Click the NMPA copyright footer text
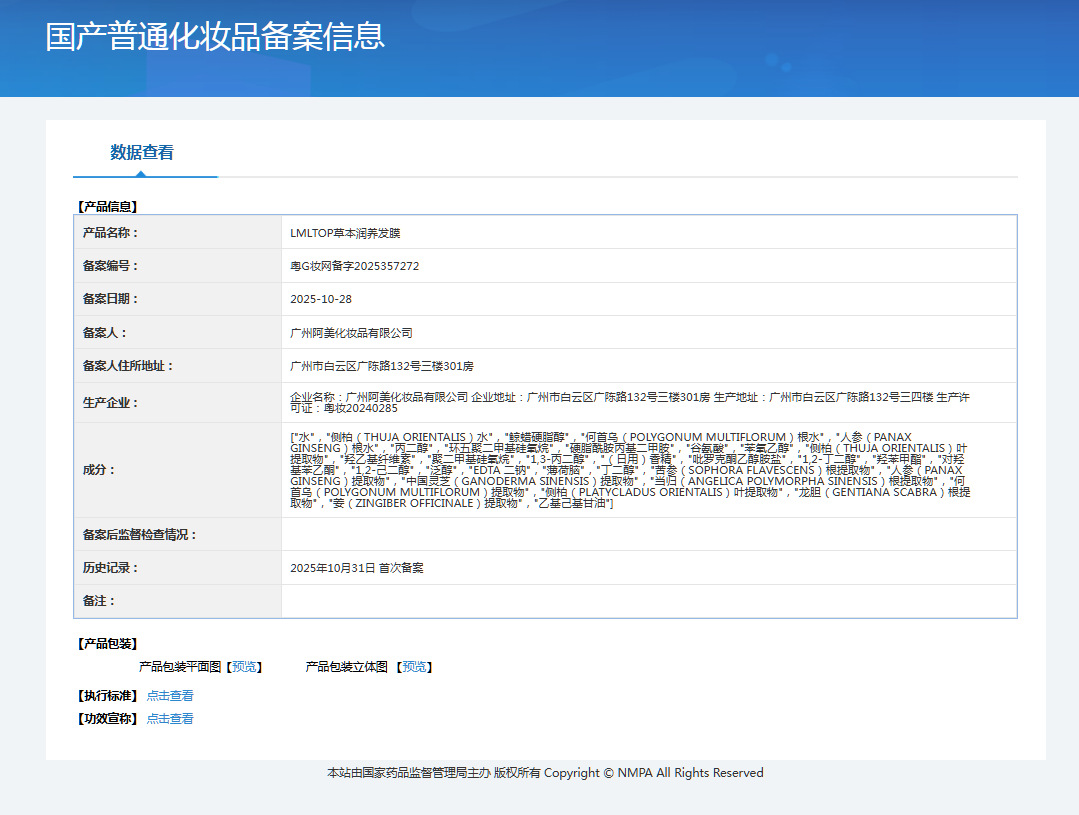This screenshot has height=815, width=1079. pos(545,773)
